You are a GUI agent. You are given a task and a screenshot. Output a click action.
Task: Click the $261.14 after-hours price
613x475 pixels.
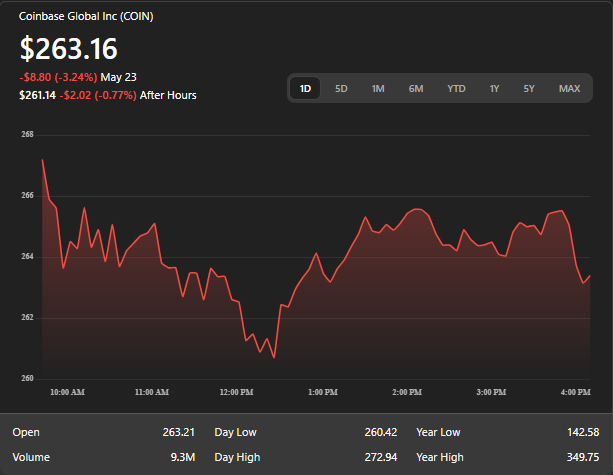tap(38, 95)
